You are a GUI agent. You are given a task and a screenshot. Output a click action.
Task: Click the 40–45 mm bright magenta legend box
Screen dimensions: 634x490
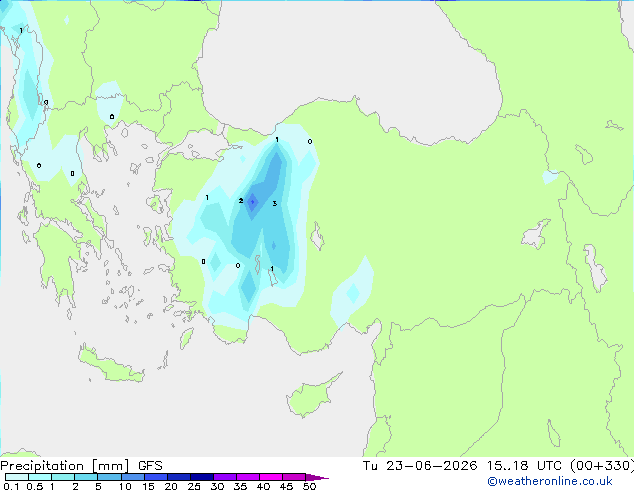point(271,477)
